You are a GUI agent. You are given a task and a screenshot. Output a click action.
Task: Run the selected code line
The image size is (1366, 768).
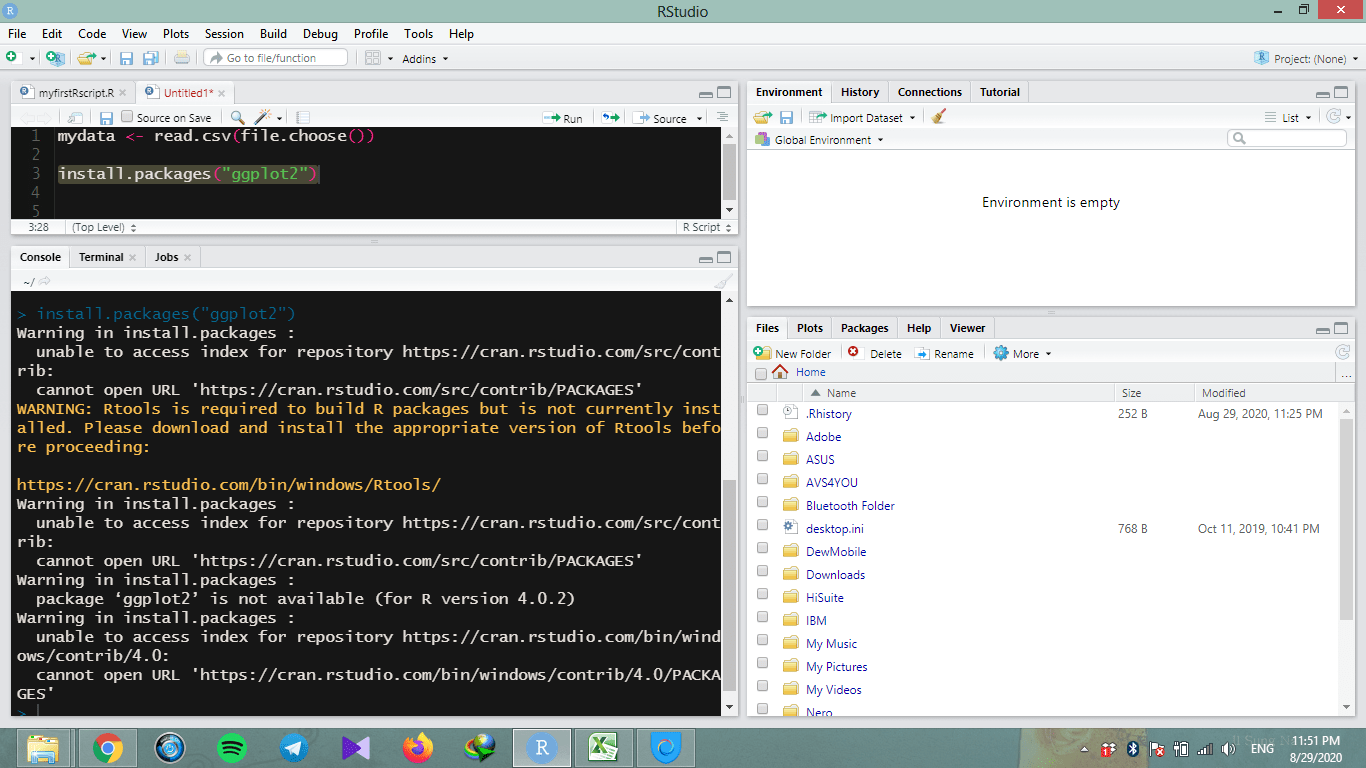click(563, 117)
